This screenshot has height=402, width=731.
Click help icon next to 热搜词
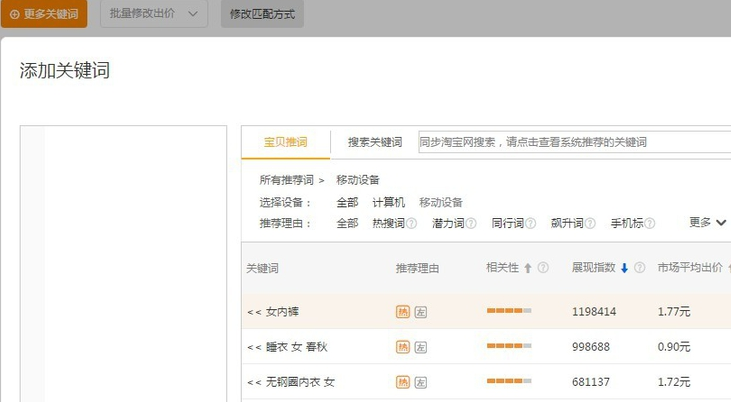click(x=411, y=223)
